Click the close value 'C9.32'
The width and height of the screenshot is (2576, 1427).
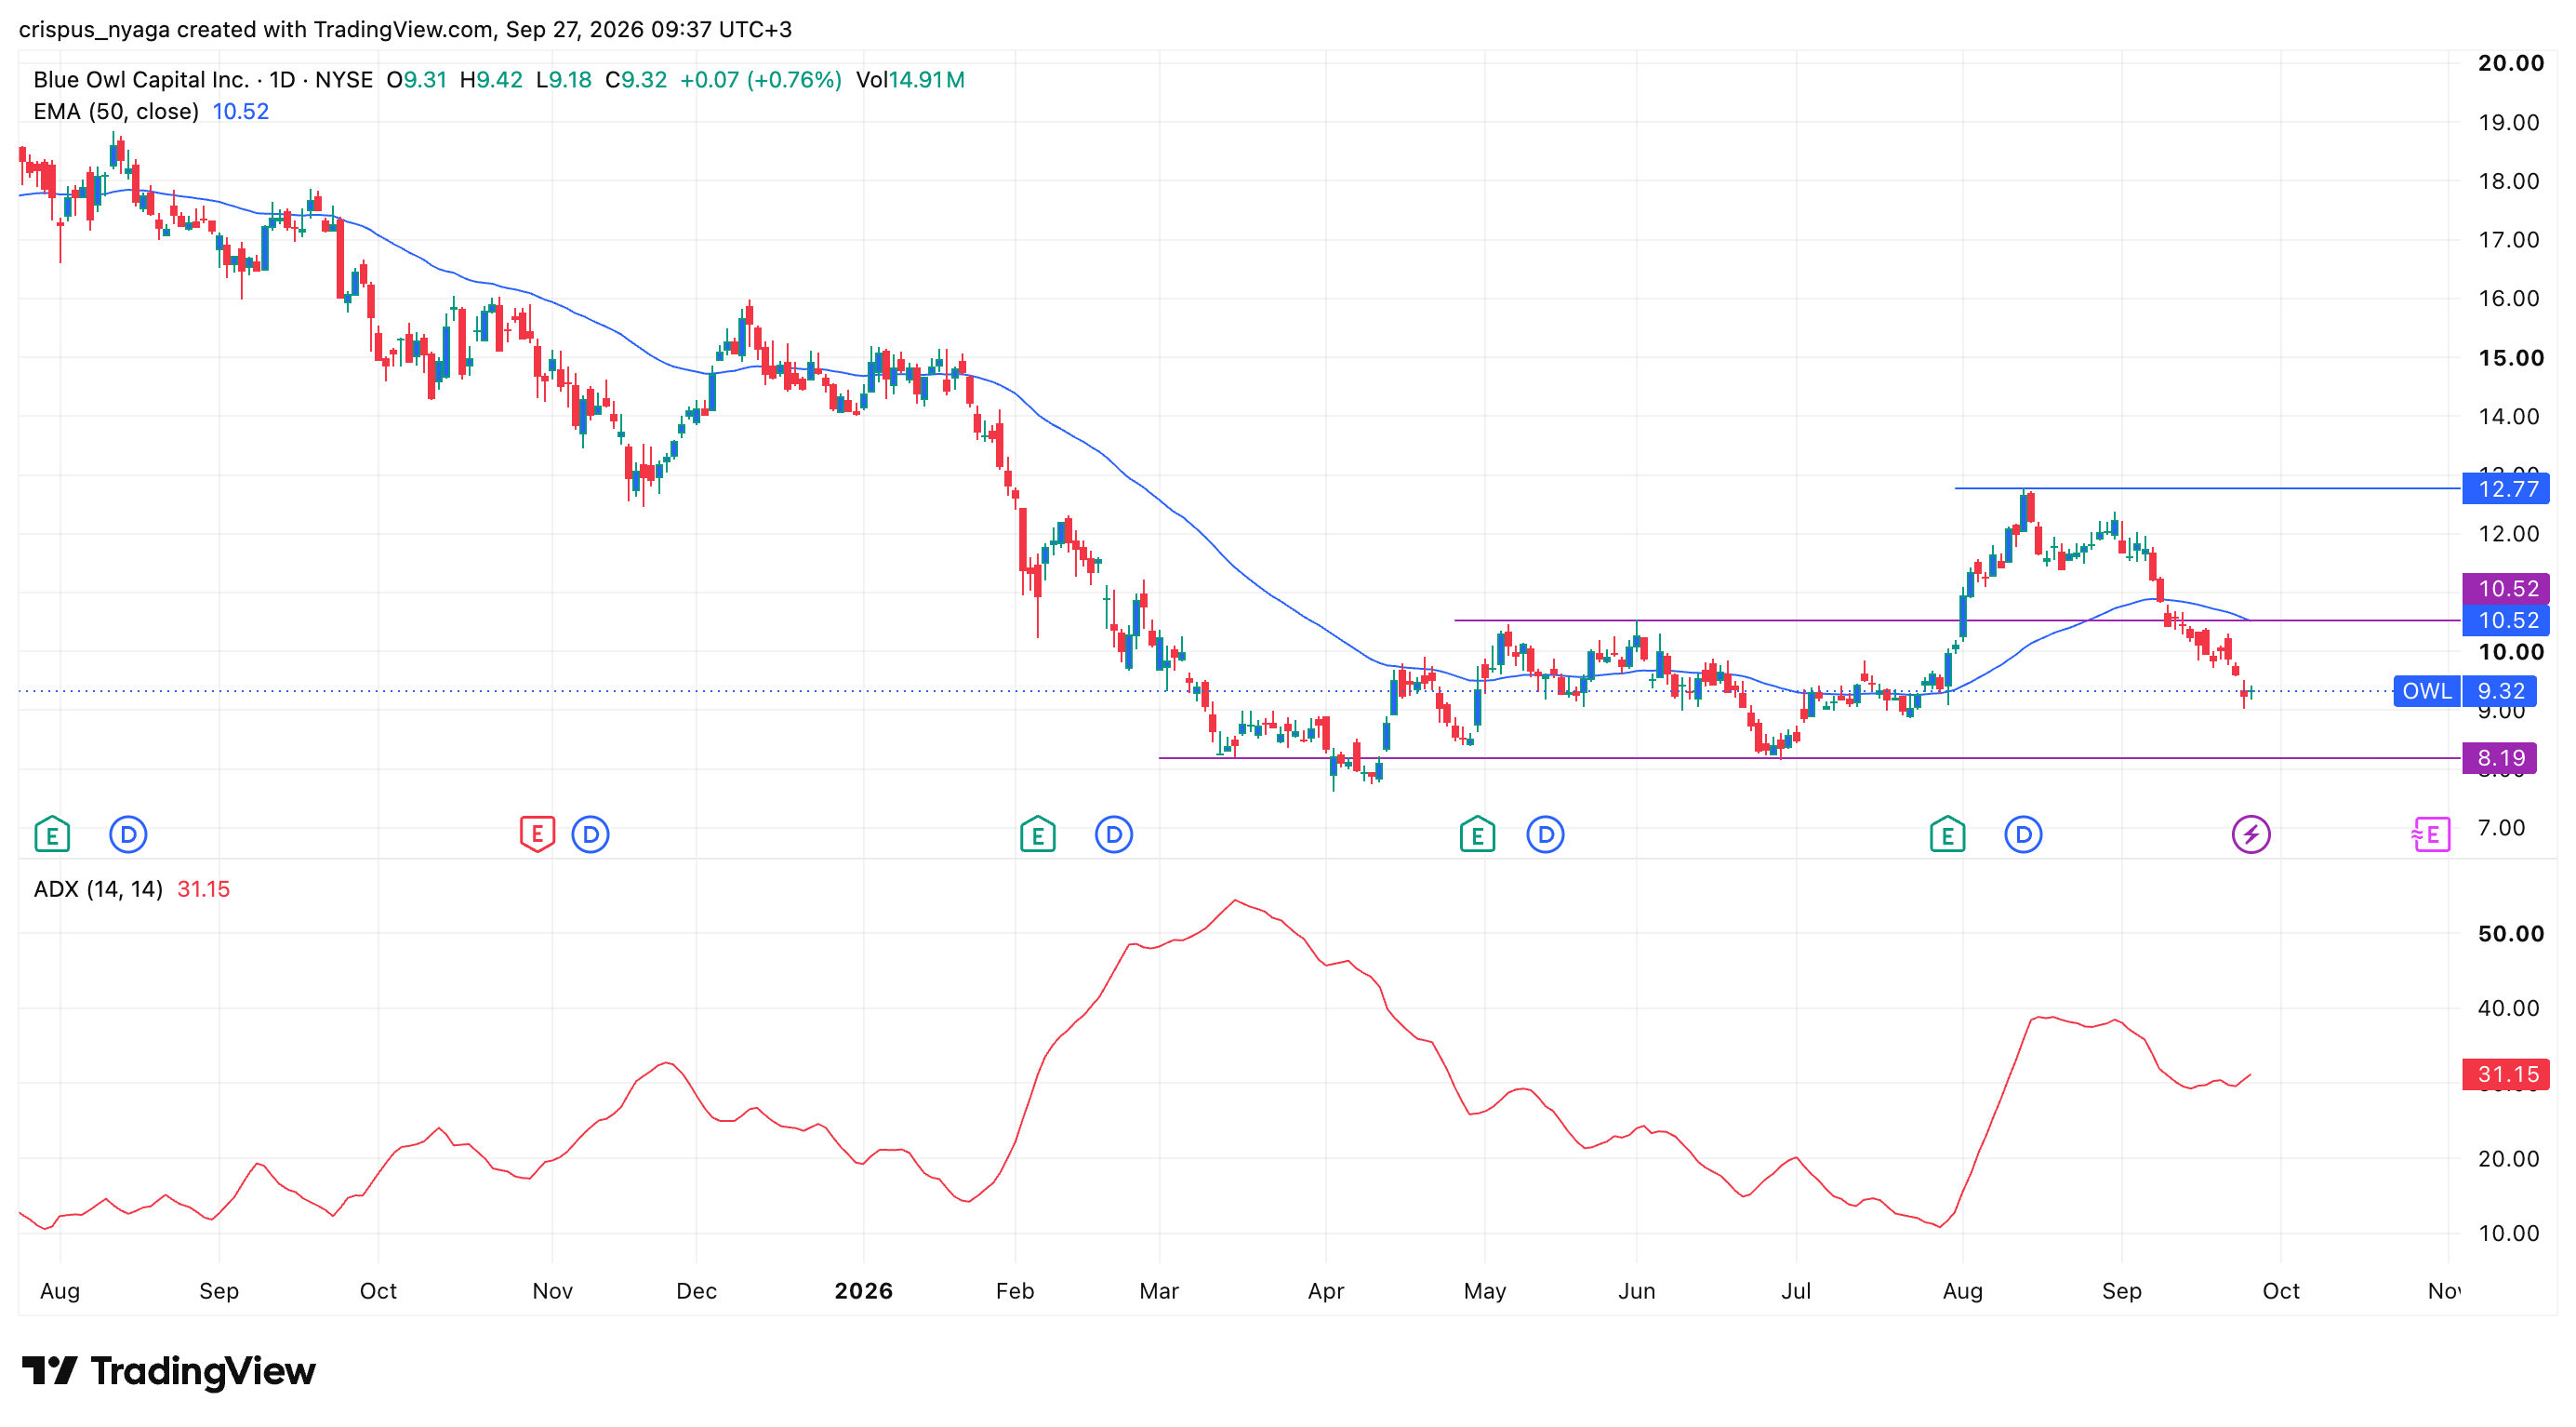636,80
